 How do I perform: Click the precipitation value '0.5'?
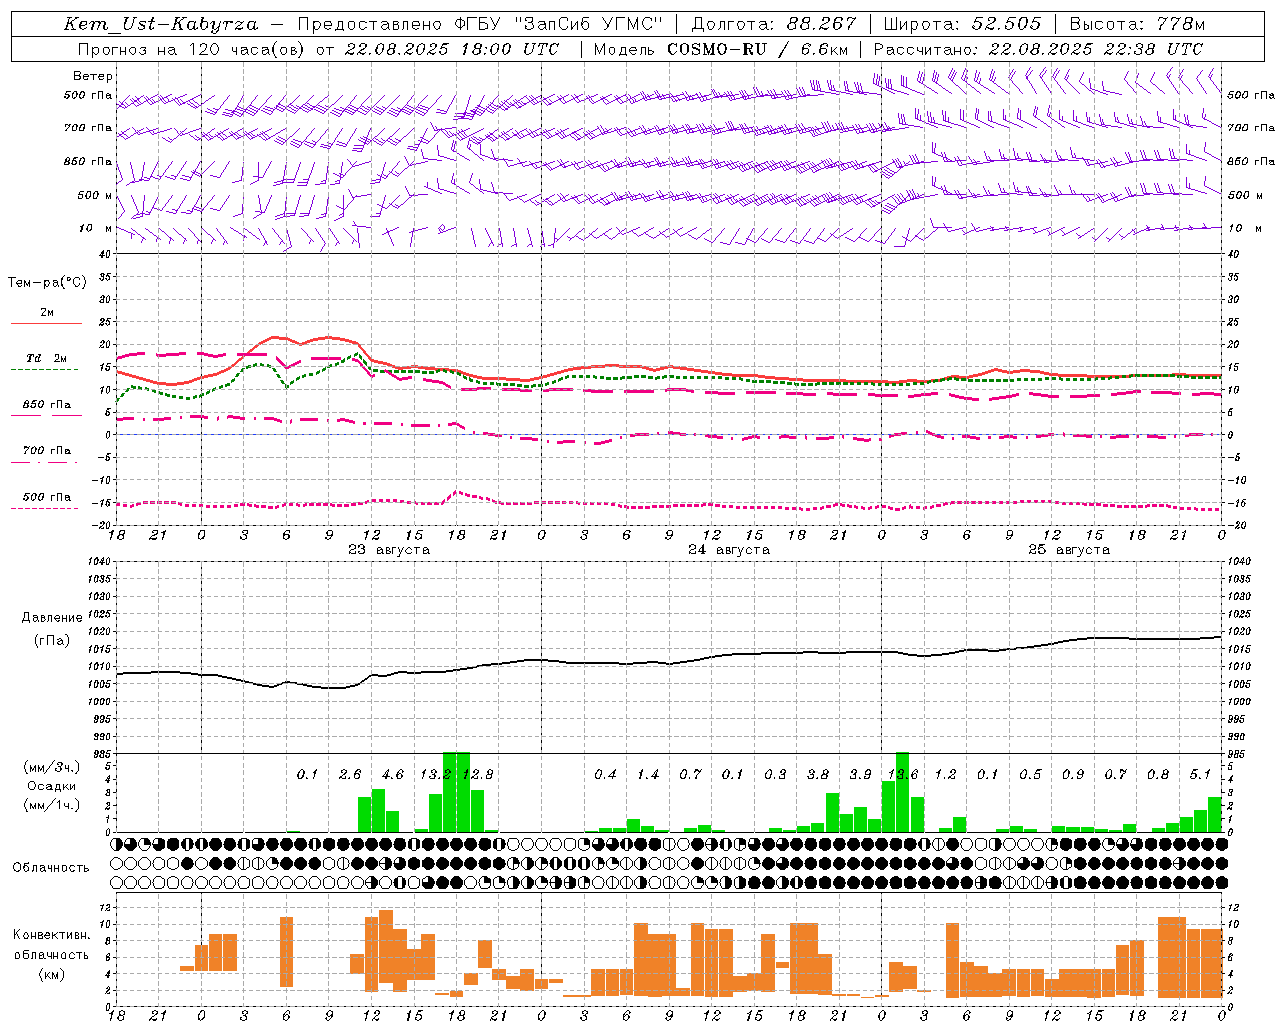(x=1030, y=775)
